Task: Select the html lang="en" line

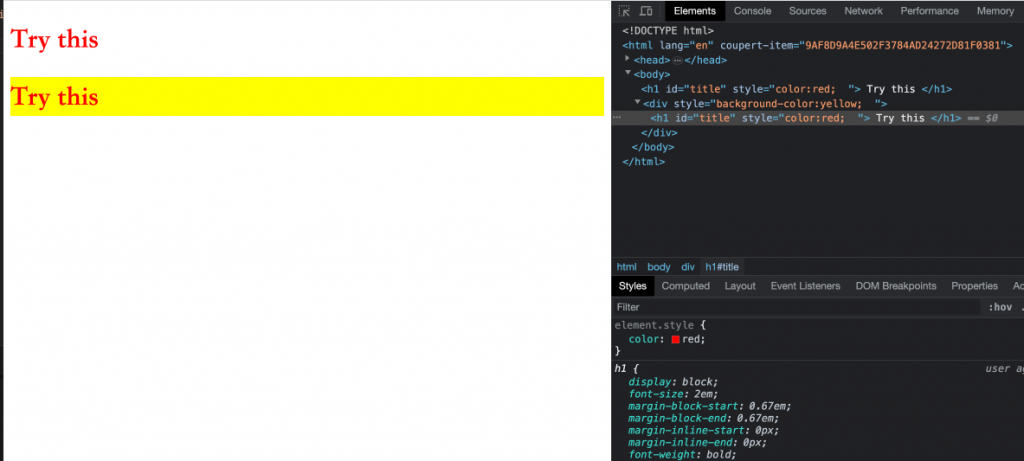Action: click(817, 45)
